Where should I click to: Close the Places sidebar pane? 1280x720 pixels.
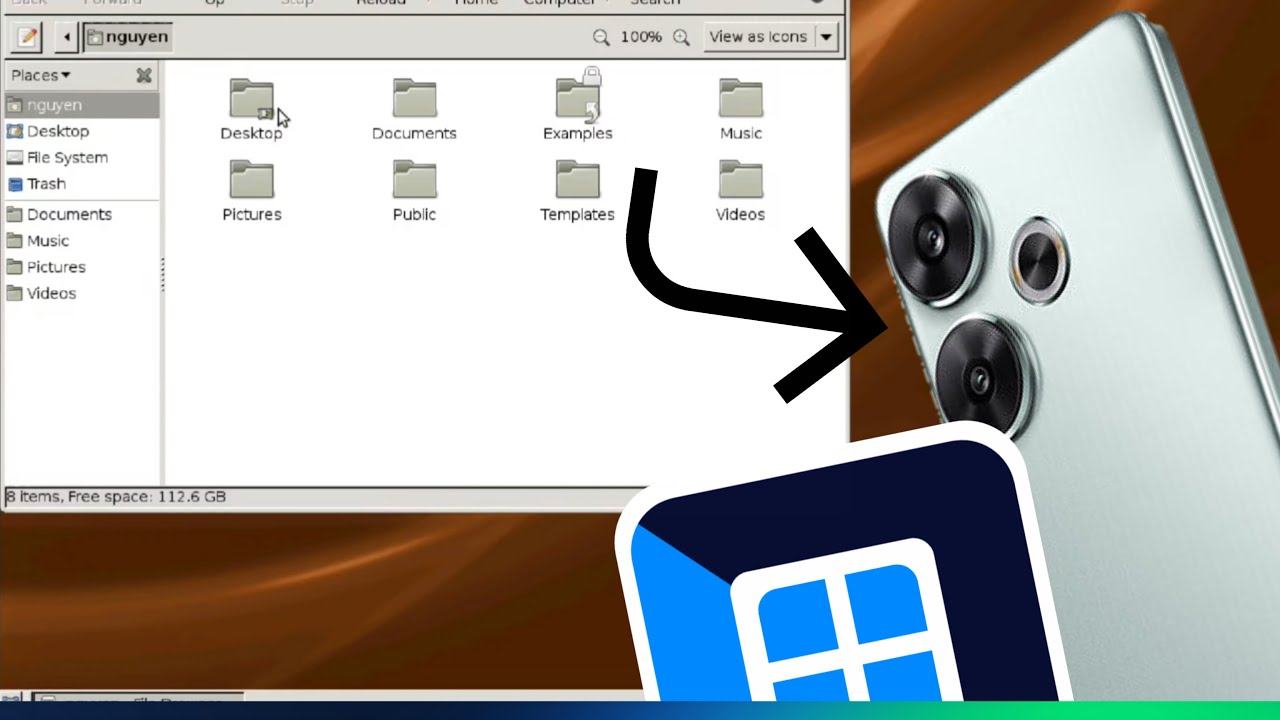point(144,75)
